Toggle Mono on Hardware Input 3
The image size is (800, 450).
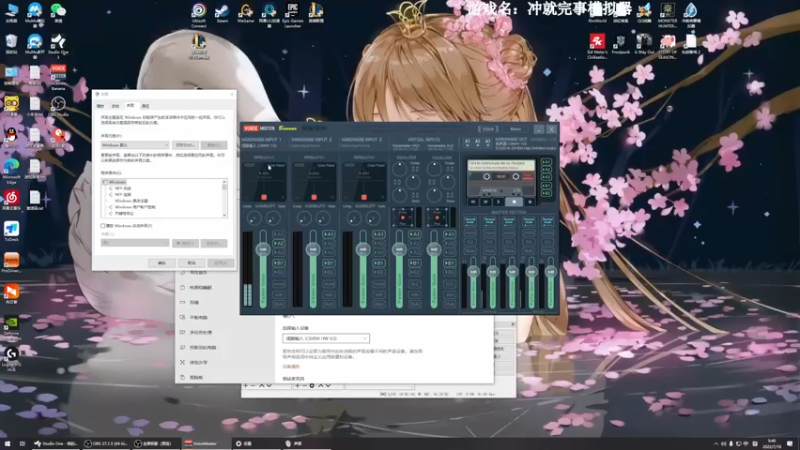pos(379,284)
